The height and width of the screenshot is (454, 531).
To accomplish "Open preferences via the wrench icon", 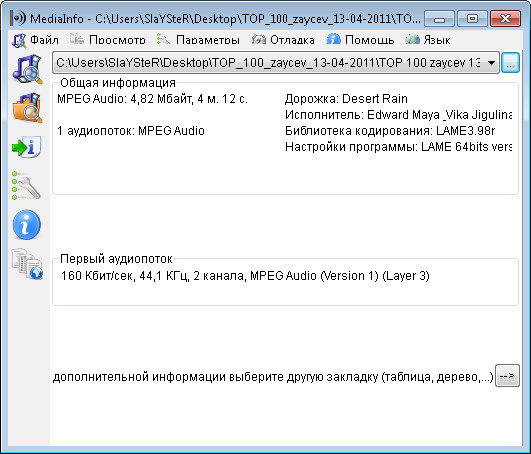I will (26, 186).
